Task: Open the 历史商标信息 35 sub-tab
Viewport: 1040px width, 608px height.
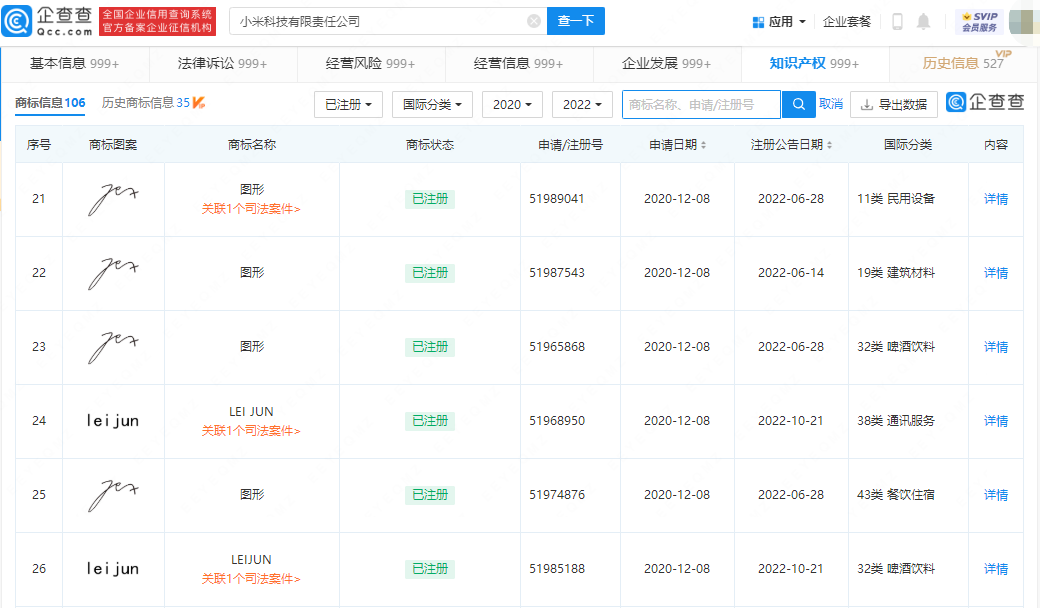Action: pyautogui.click(x=153, y=103)
